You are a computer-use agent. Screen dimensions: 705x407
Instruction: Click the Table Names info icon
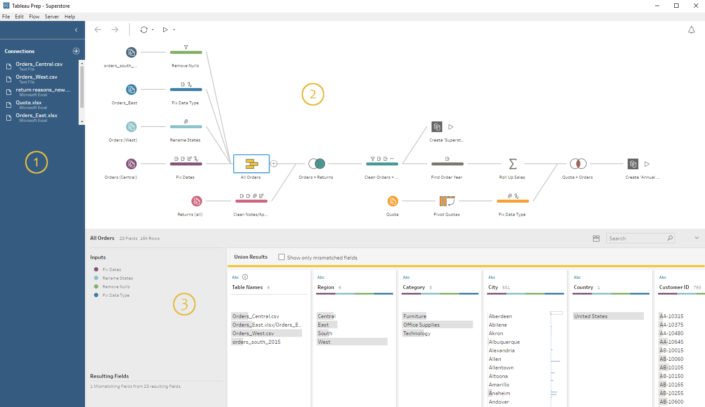[245, 277]
